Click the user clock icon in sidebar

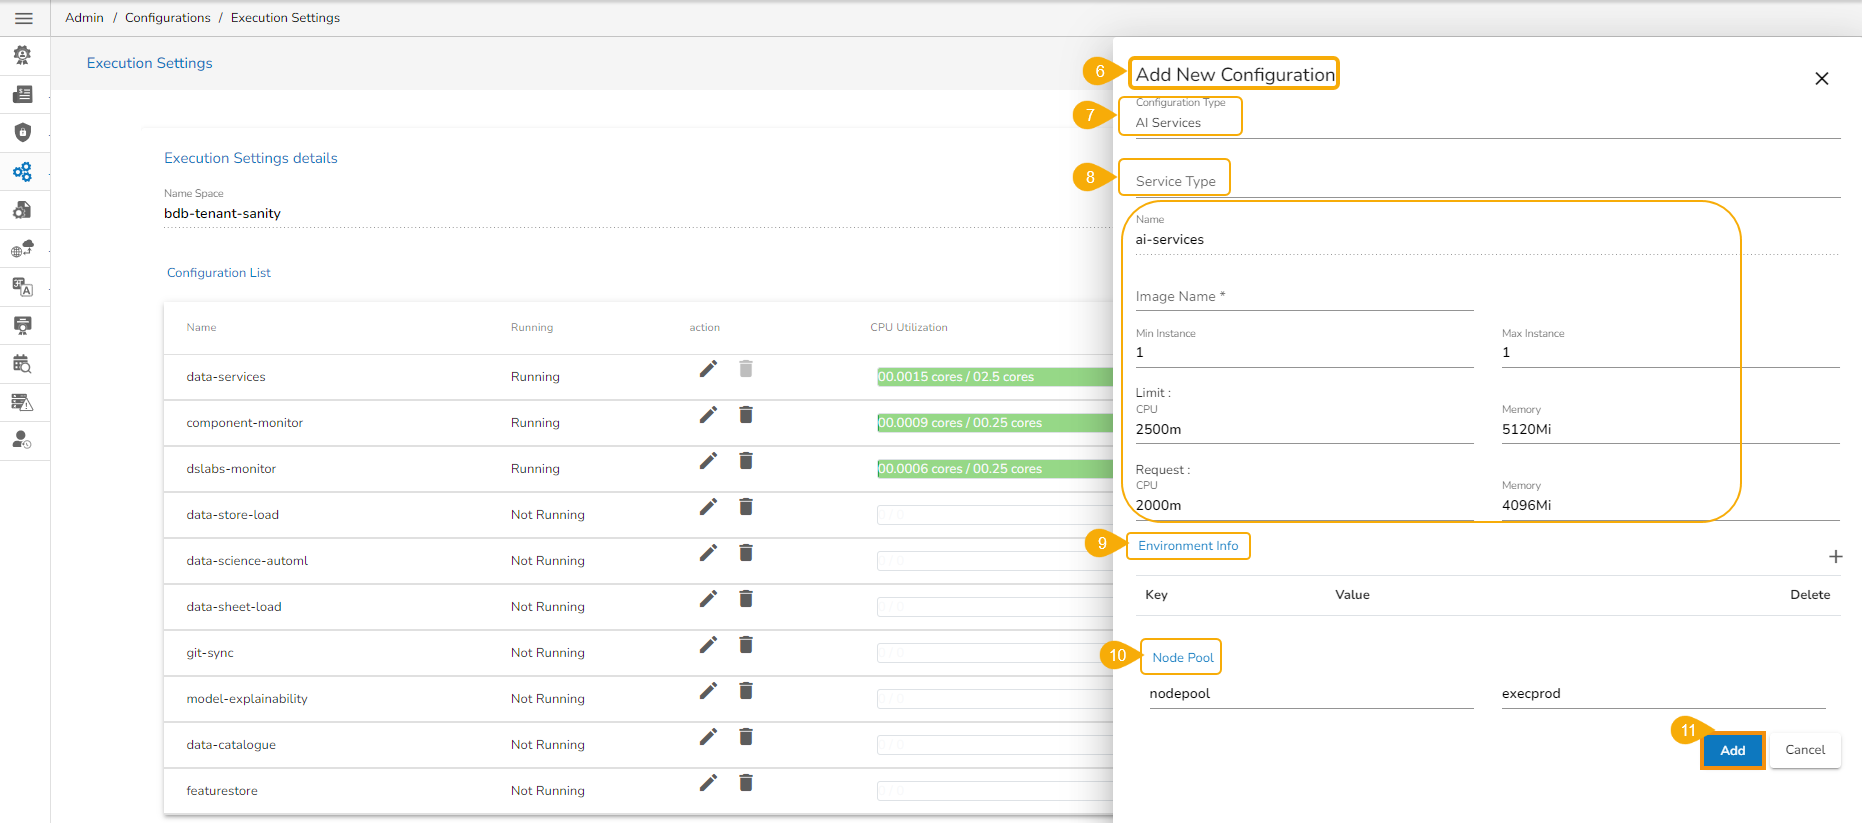[23, 440]
